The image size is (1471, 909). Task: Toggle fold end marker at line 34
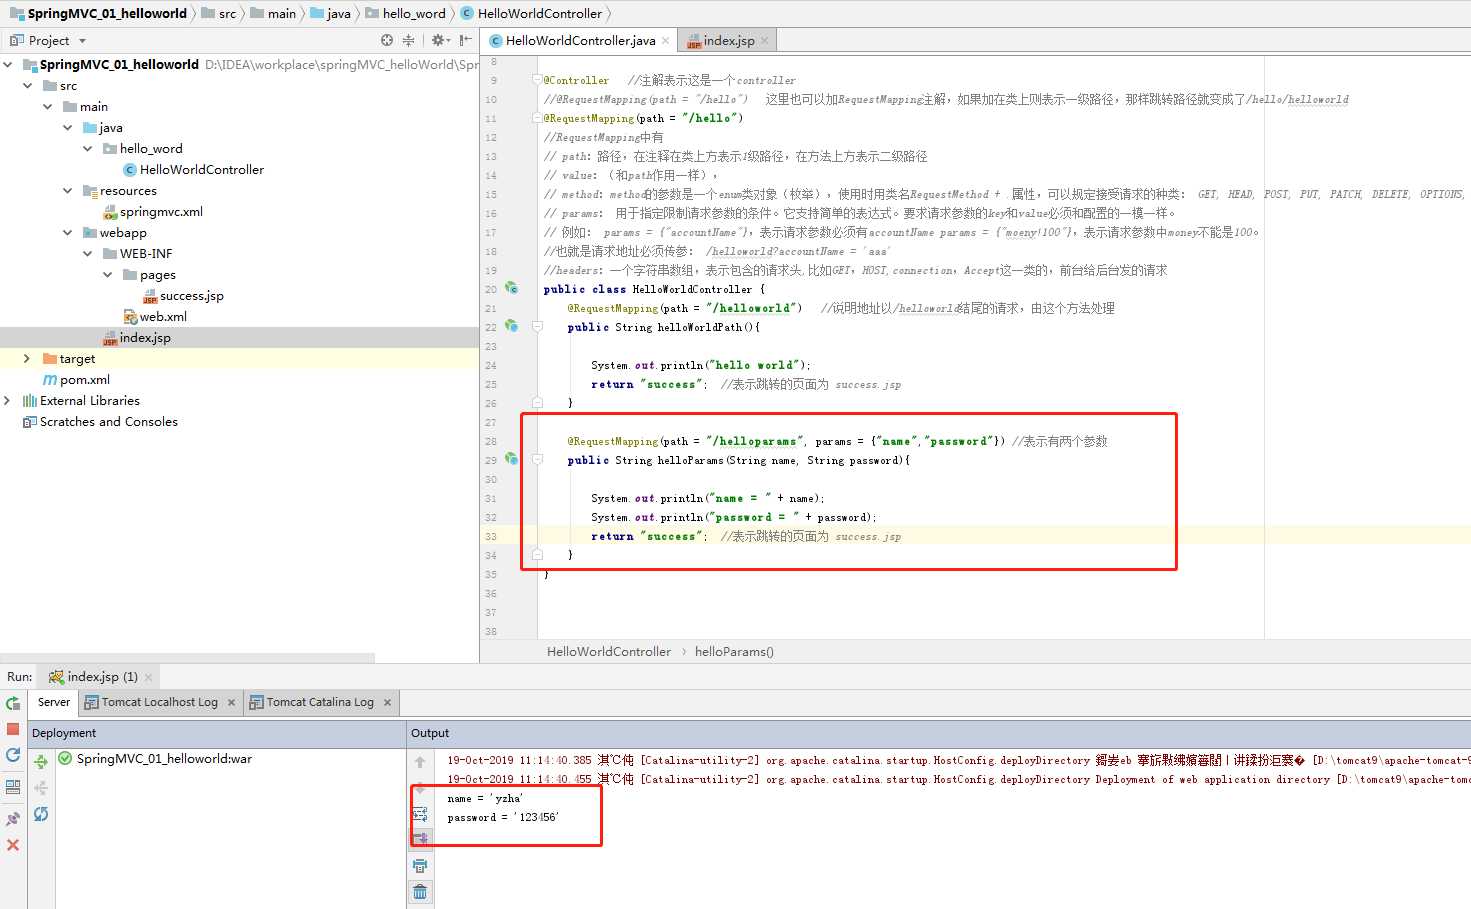(x=537, y=554)
